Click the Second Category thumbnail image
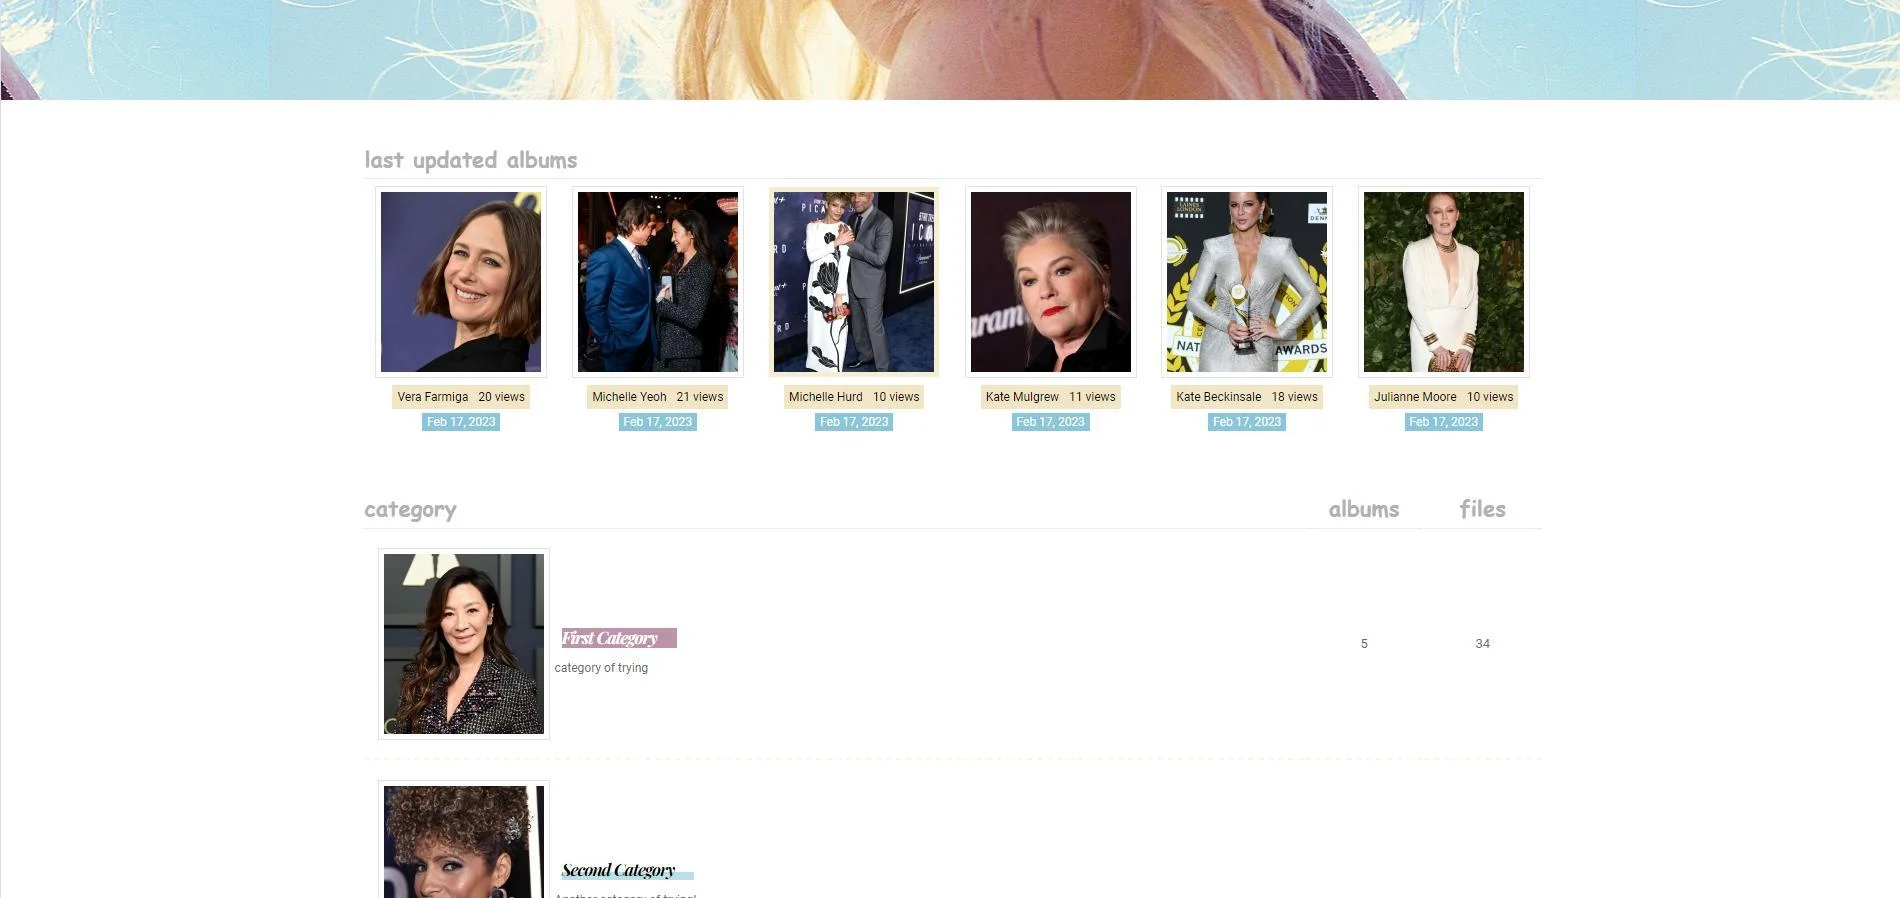The image size is (1900, 898). click(x=464, y=840)
